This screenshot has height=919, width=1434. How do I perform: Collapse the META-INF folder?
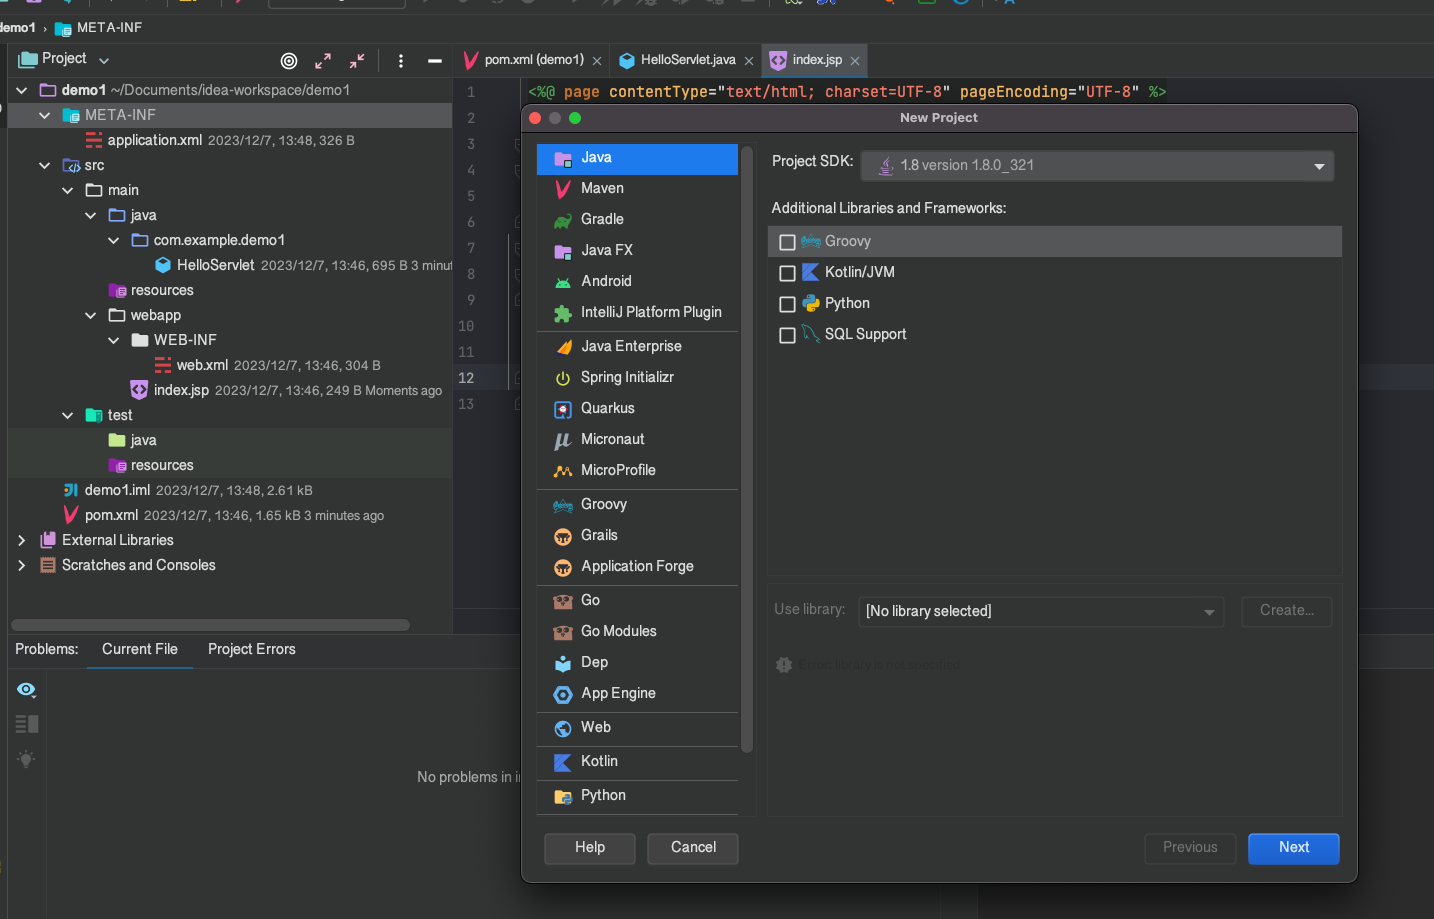click(45, 115)
